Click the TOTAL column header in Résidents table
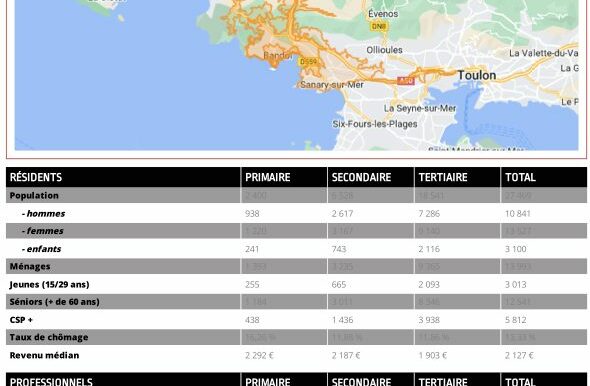Viewport: 590px width, 386px height. pos(520,177)
